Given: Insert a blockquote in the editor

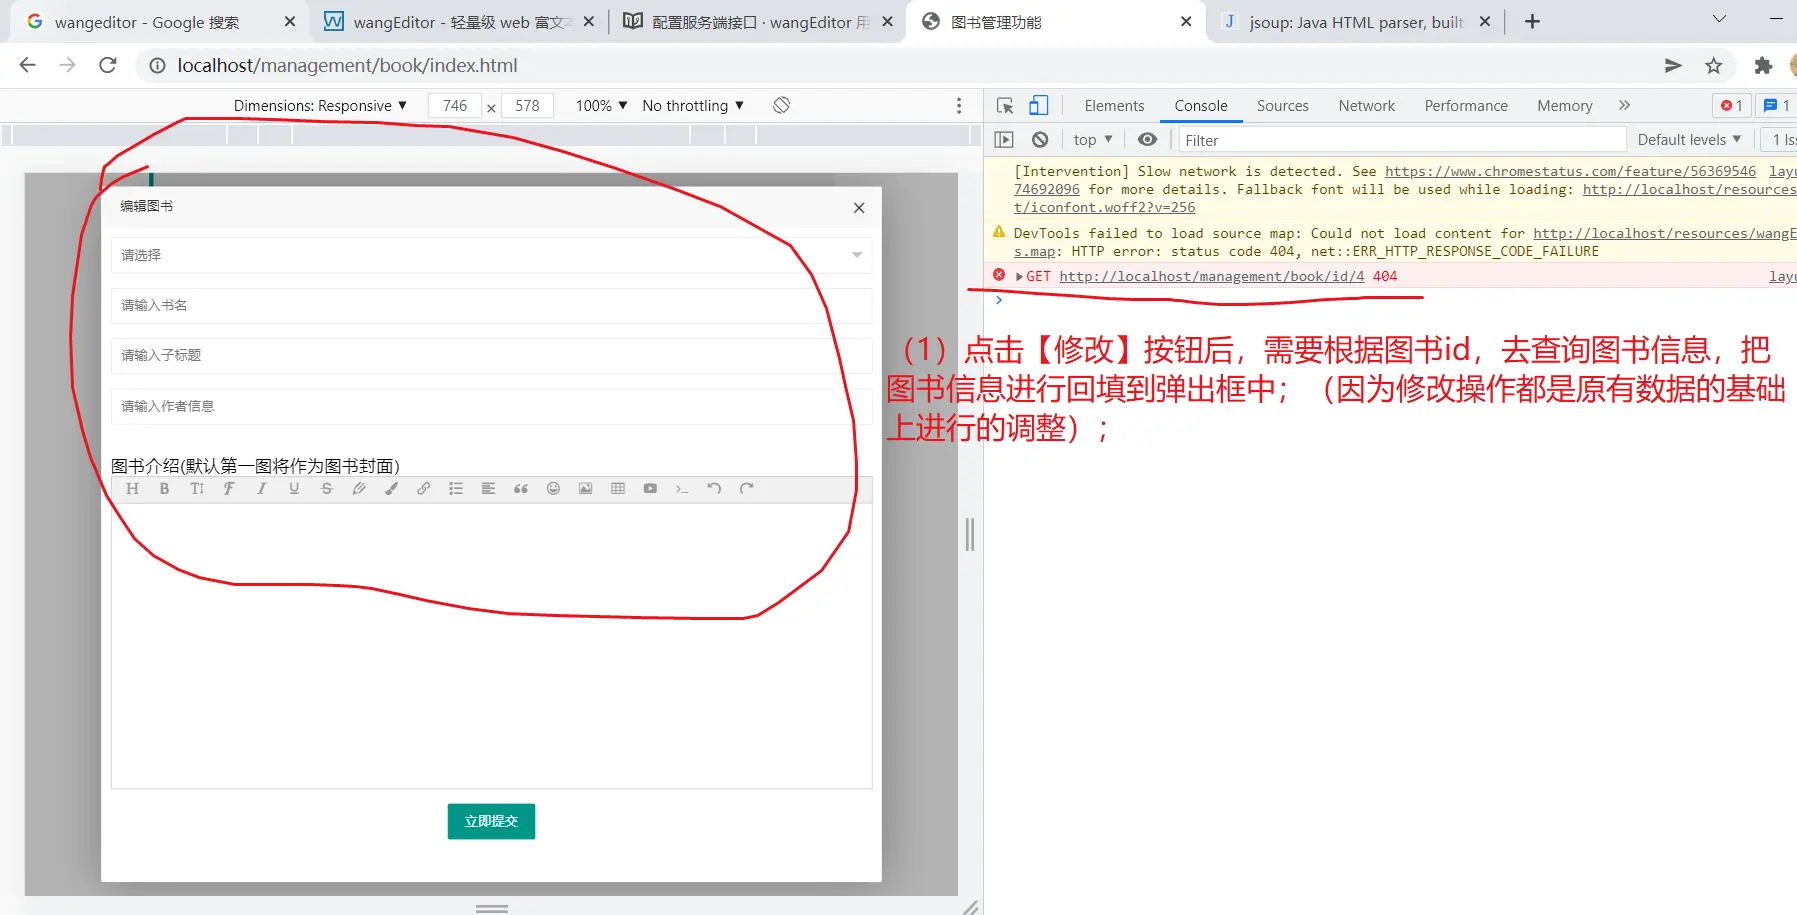Looking at the screenshot, I should 521,489.
